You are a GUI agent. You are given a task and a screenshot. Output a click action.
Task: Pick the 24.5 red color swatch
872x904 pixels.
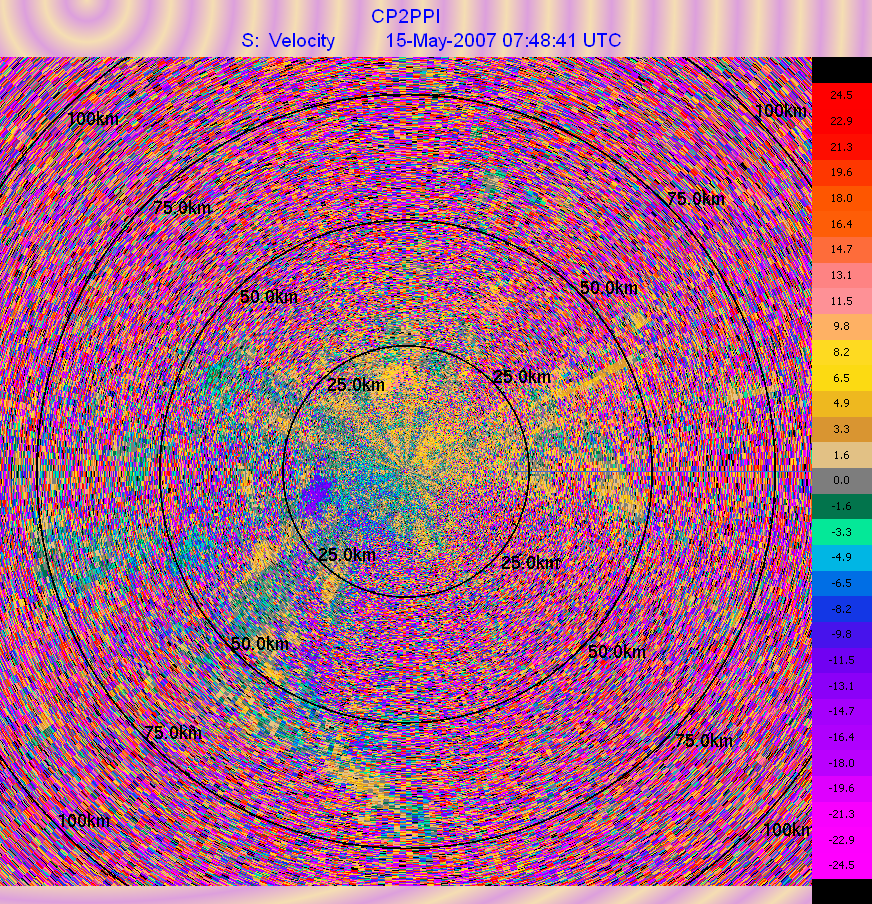pos(841,95)
